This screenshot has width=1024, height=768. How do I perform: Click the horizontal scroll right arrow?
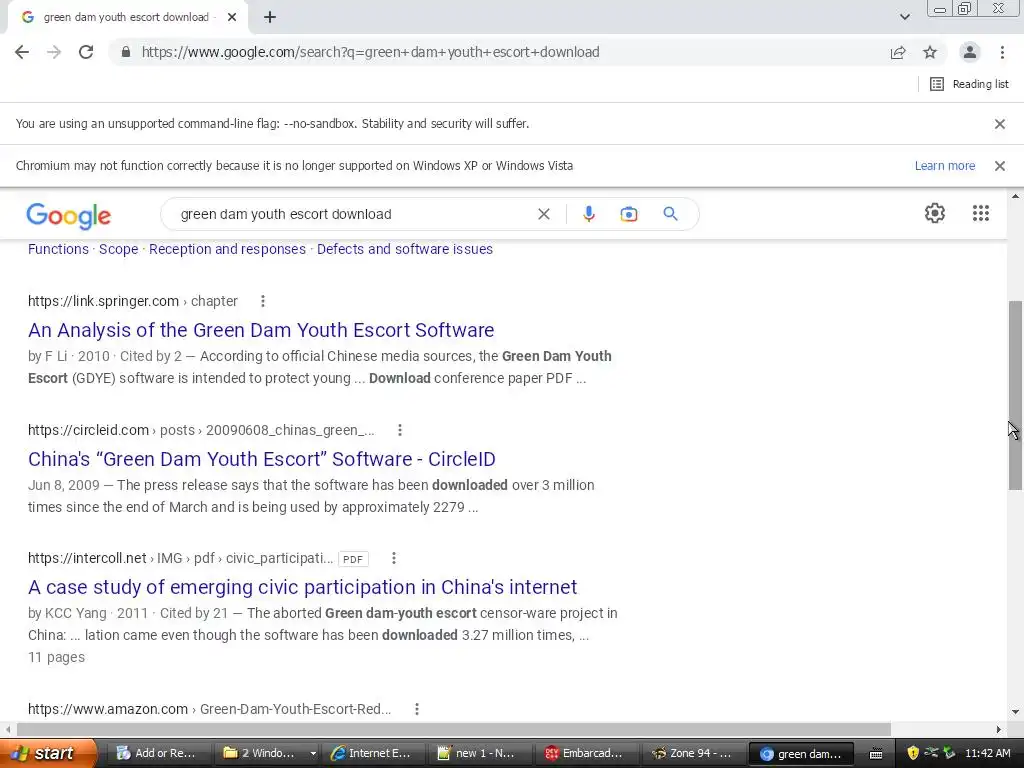pyautogui.click(x=999, y=729)
